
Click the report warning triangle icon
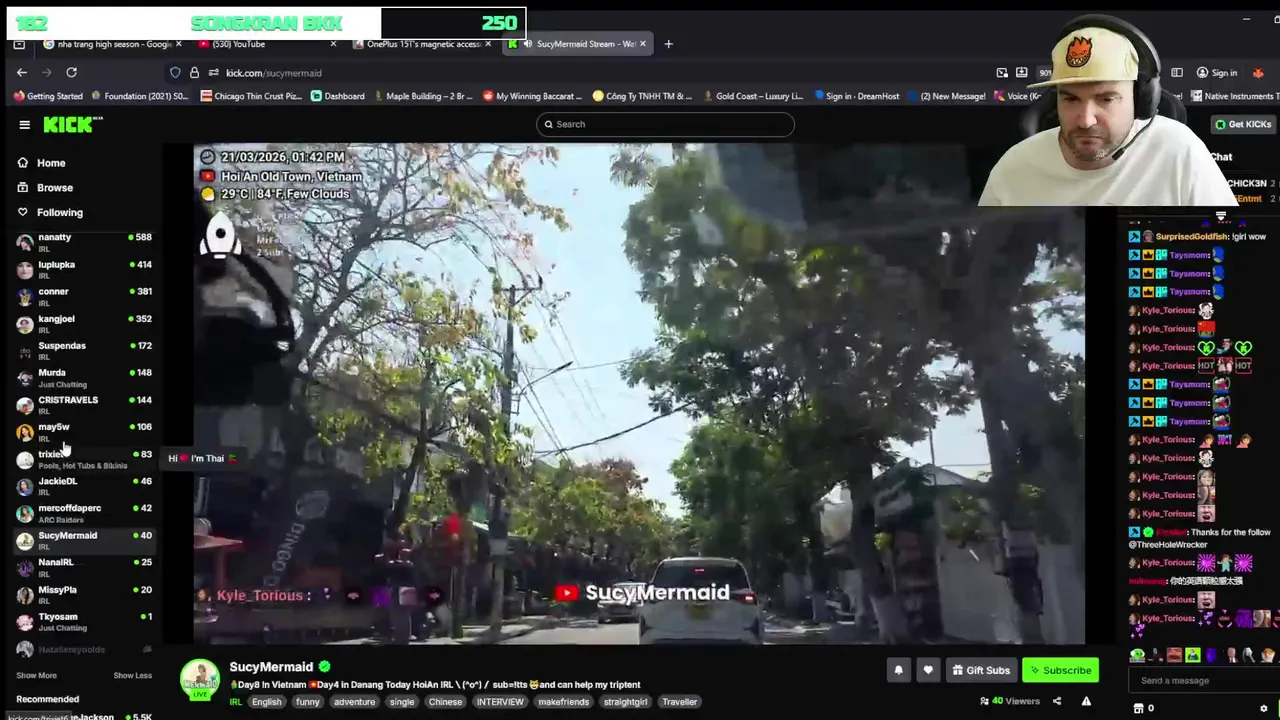[x=1086, y=702]
